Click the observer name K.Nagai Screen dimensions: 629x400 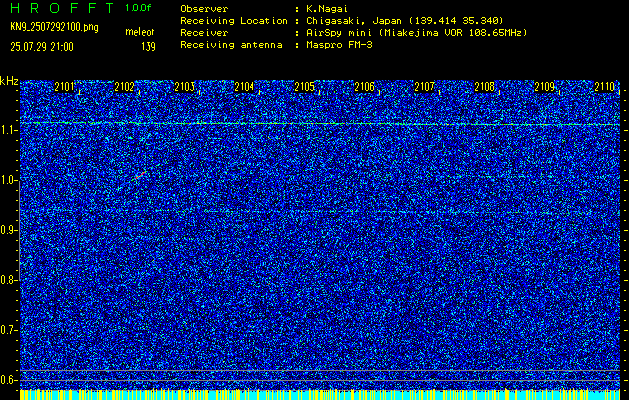click(325, 9)
